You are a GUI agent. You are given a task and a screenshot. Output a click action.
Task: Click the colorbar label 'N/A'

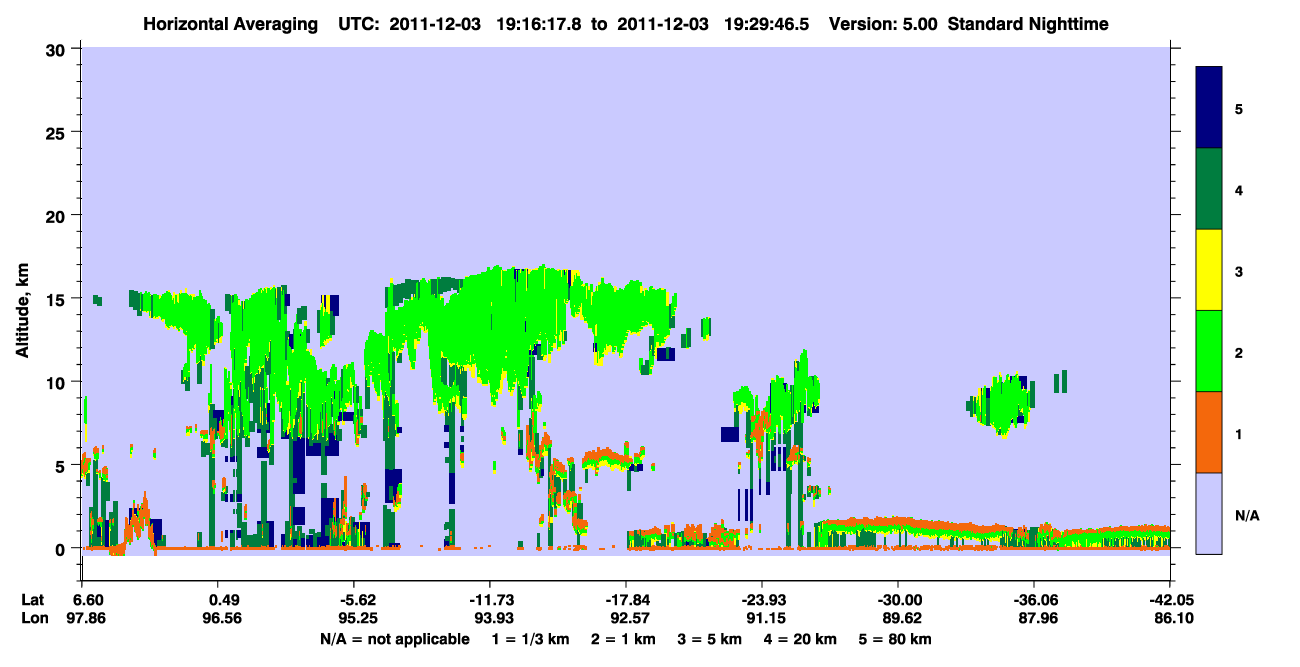pos(1246,515)
